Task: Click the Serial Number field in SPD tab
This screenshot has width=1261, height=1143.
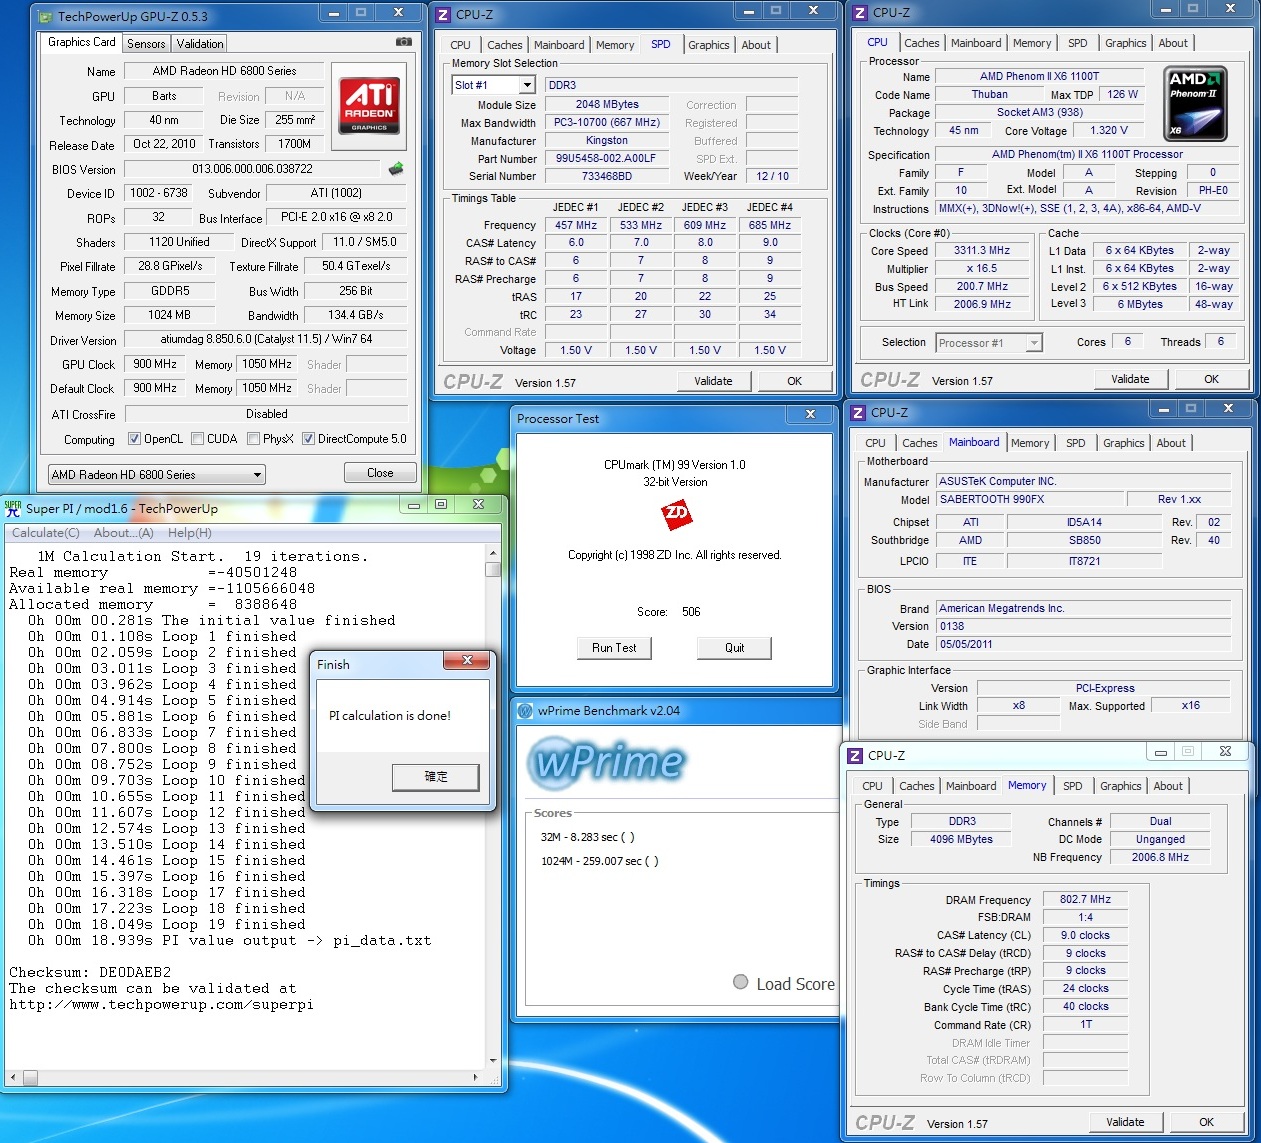Action: (x=607, y=176)
